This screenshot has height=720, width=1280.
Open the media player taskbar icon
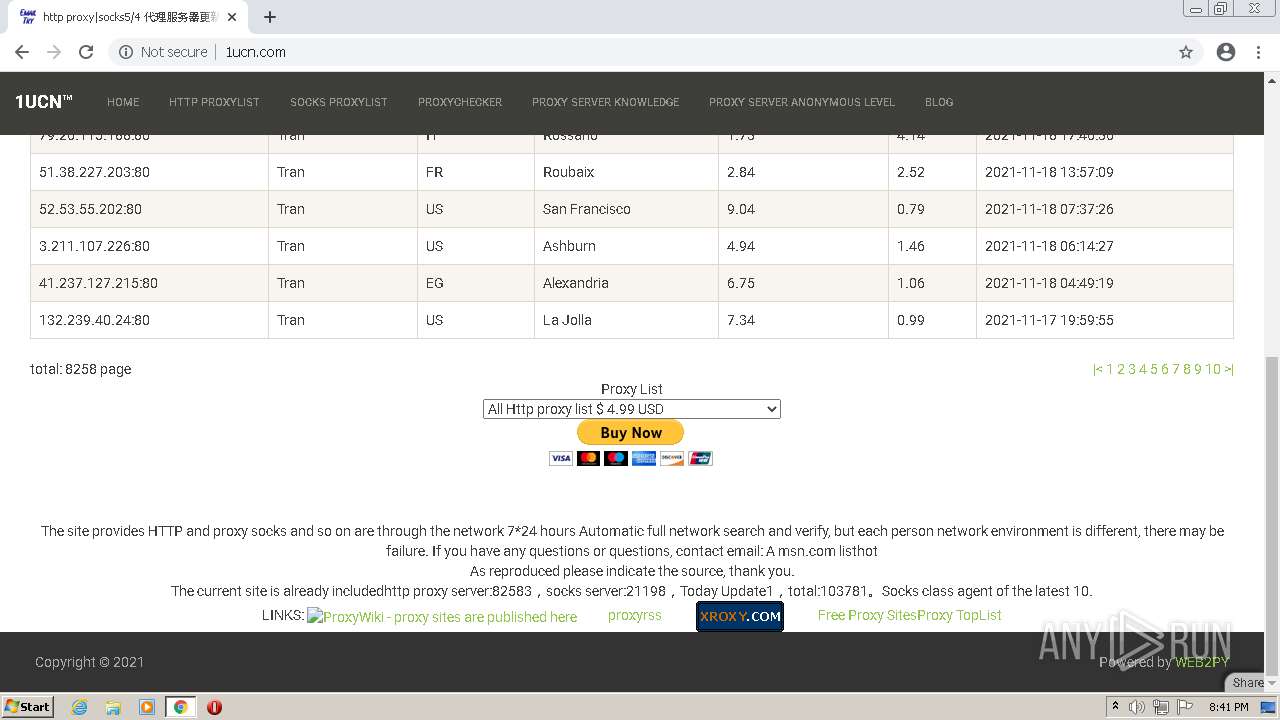147,707
